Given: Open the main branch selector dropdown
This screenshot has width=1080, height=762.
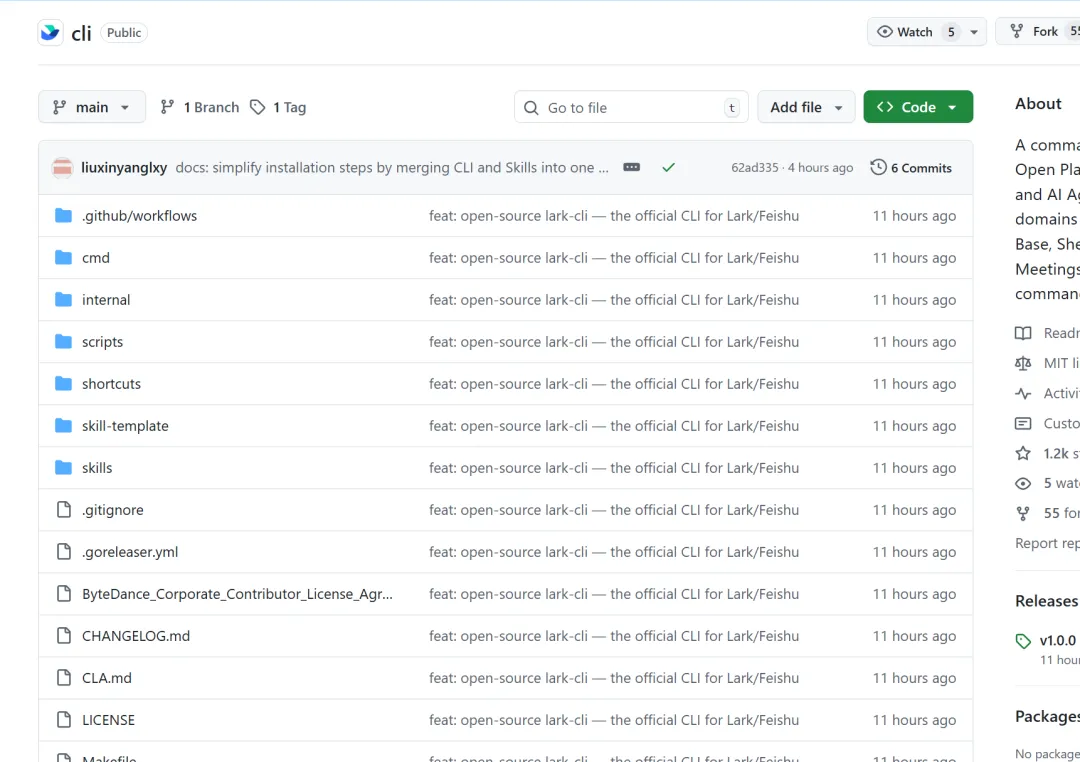Looking at the screenshot, I should [x=92, y=107].
